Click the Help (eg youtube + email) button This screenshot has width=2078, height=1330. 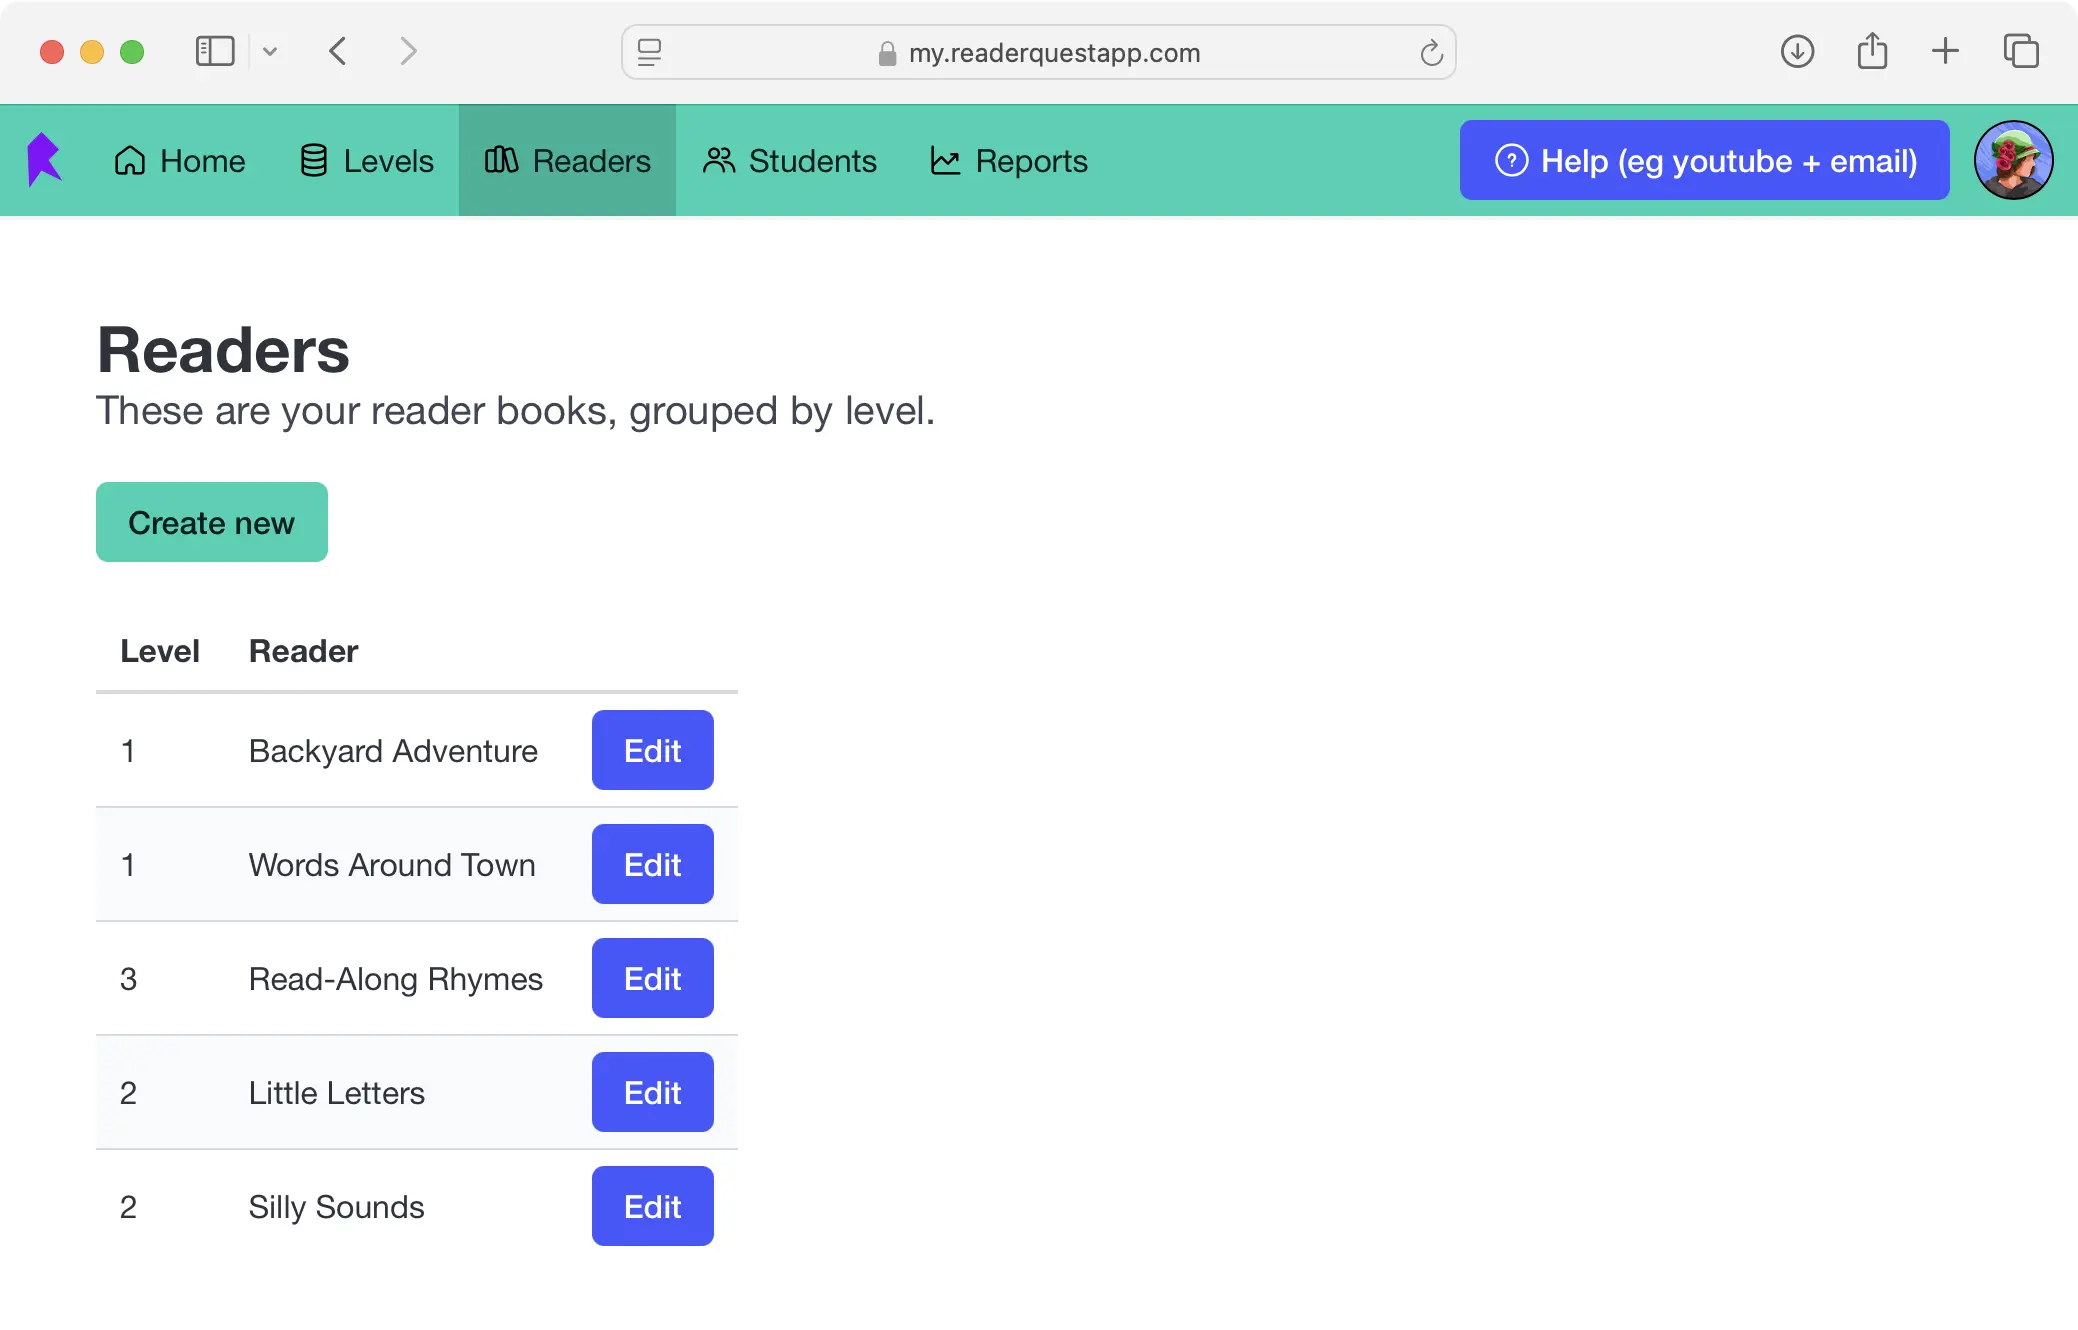point(1704,161)
